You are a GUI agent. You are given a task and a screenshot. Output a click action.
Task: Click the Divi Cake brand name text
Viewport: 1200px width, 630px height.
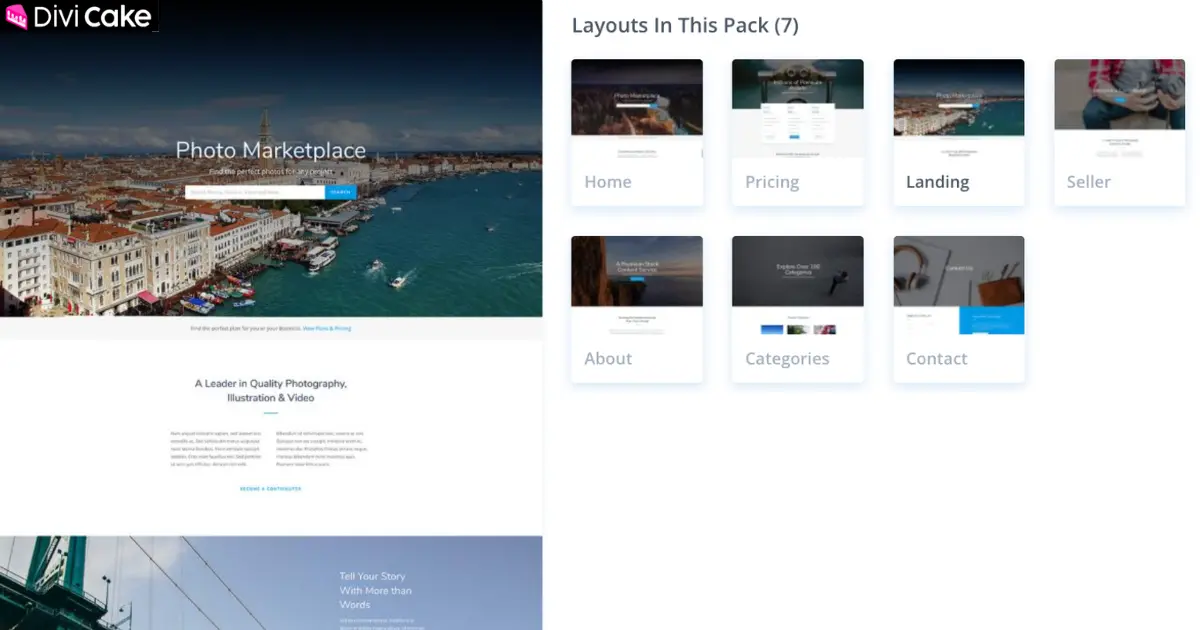(x=92, y=17)
